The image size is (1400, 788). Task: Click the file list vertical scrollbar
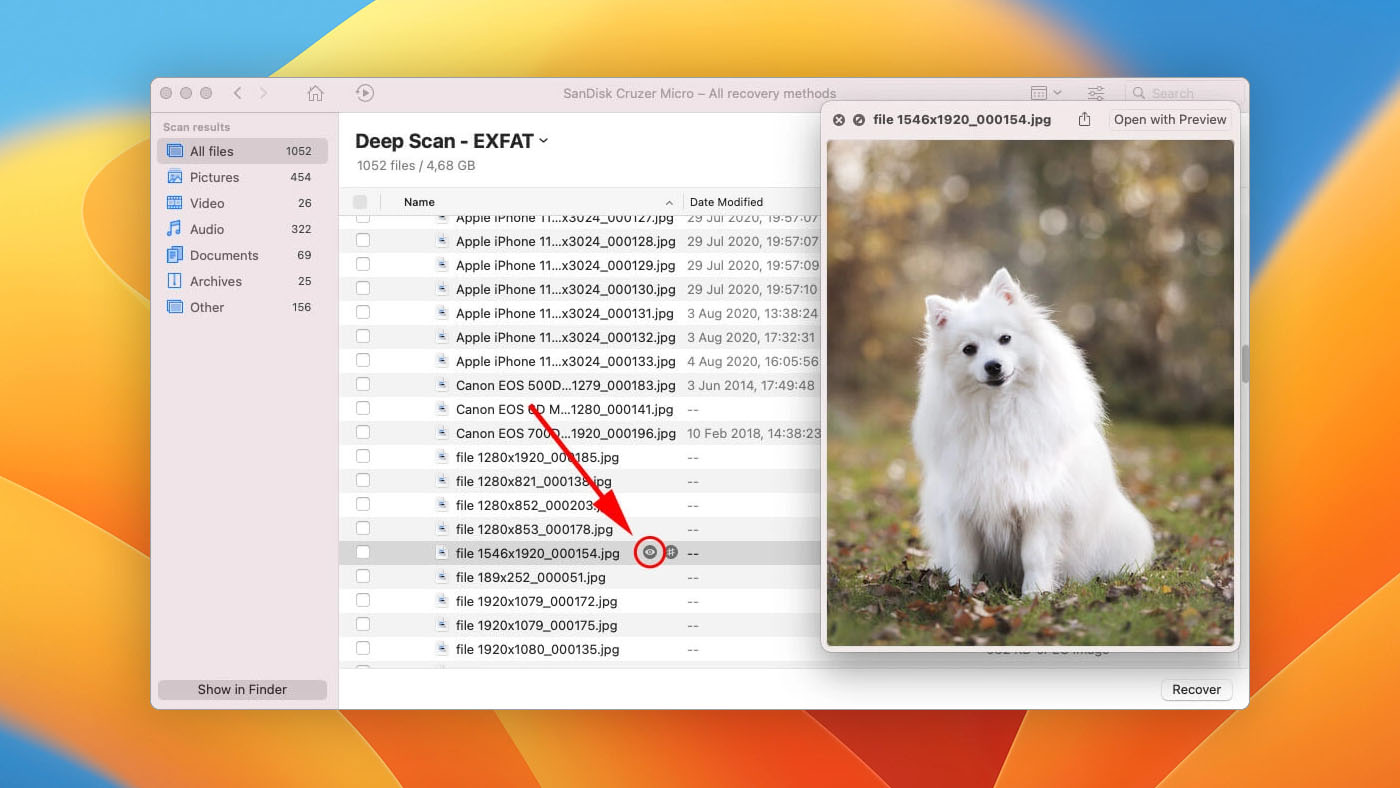tap(1245, 365)
